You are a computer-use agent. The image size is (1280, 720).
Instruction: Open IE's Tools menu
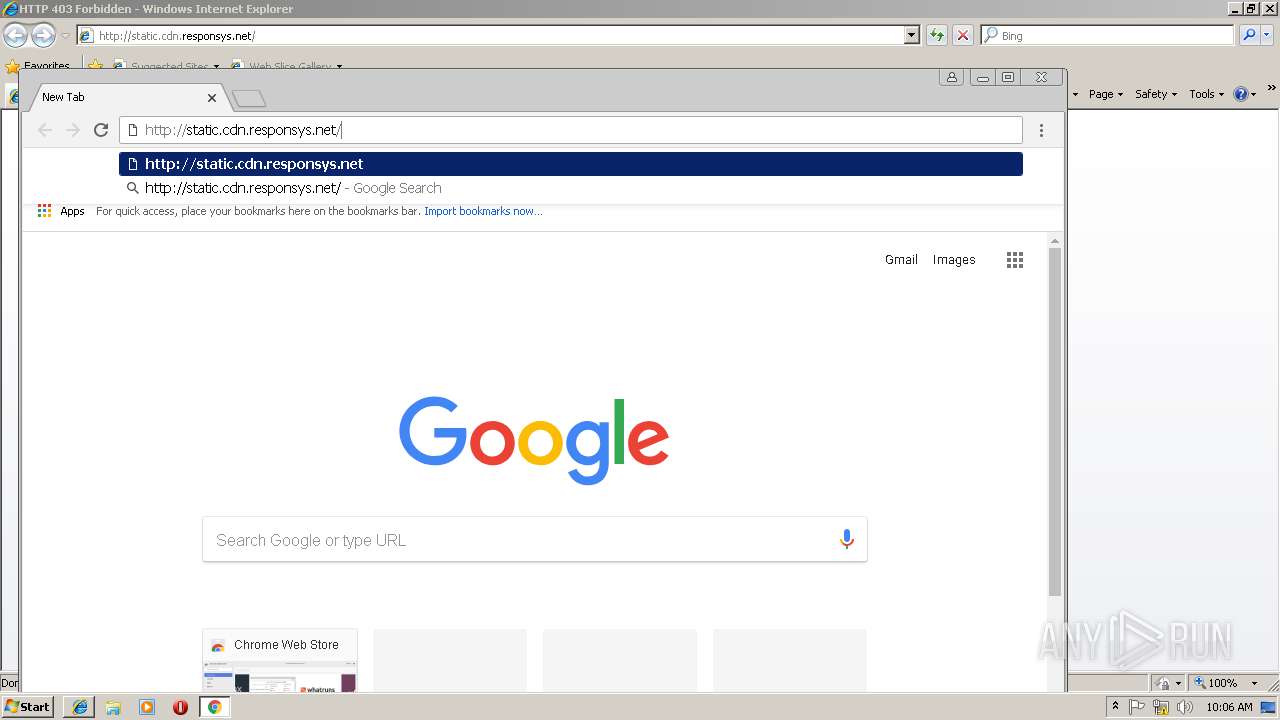1206,94
